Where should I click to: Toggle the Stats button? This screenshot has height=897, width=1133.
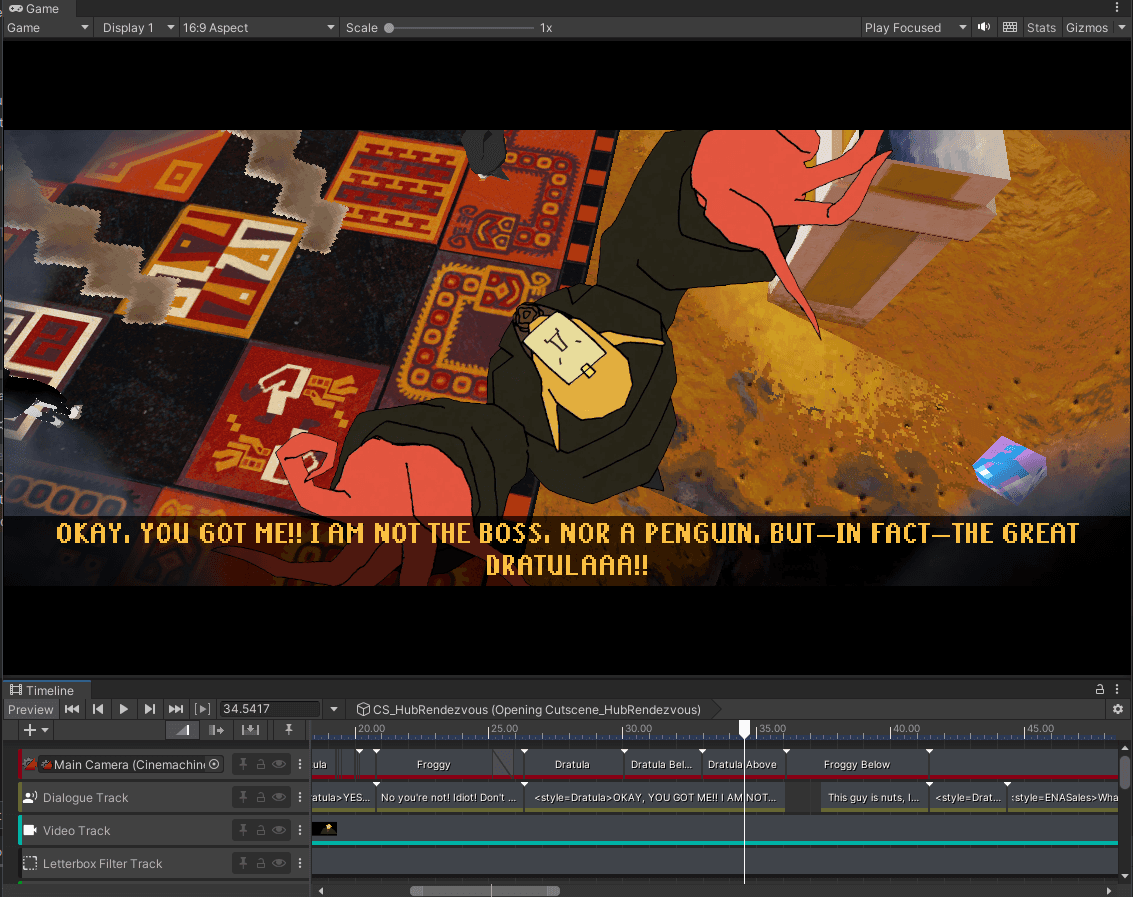tap(1041, 27)
